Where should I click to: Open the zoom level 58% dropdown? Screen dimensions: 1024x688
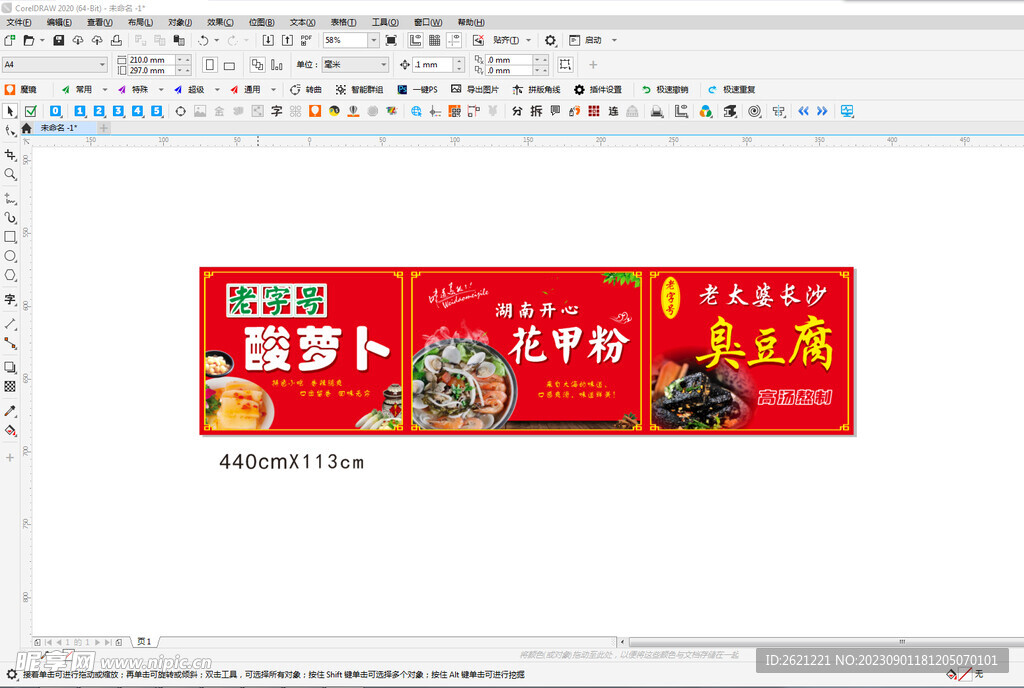(374, 40)
